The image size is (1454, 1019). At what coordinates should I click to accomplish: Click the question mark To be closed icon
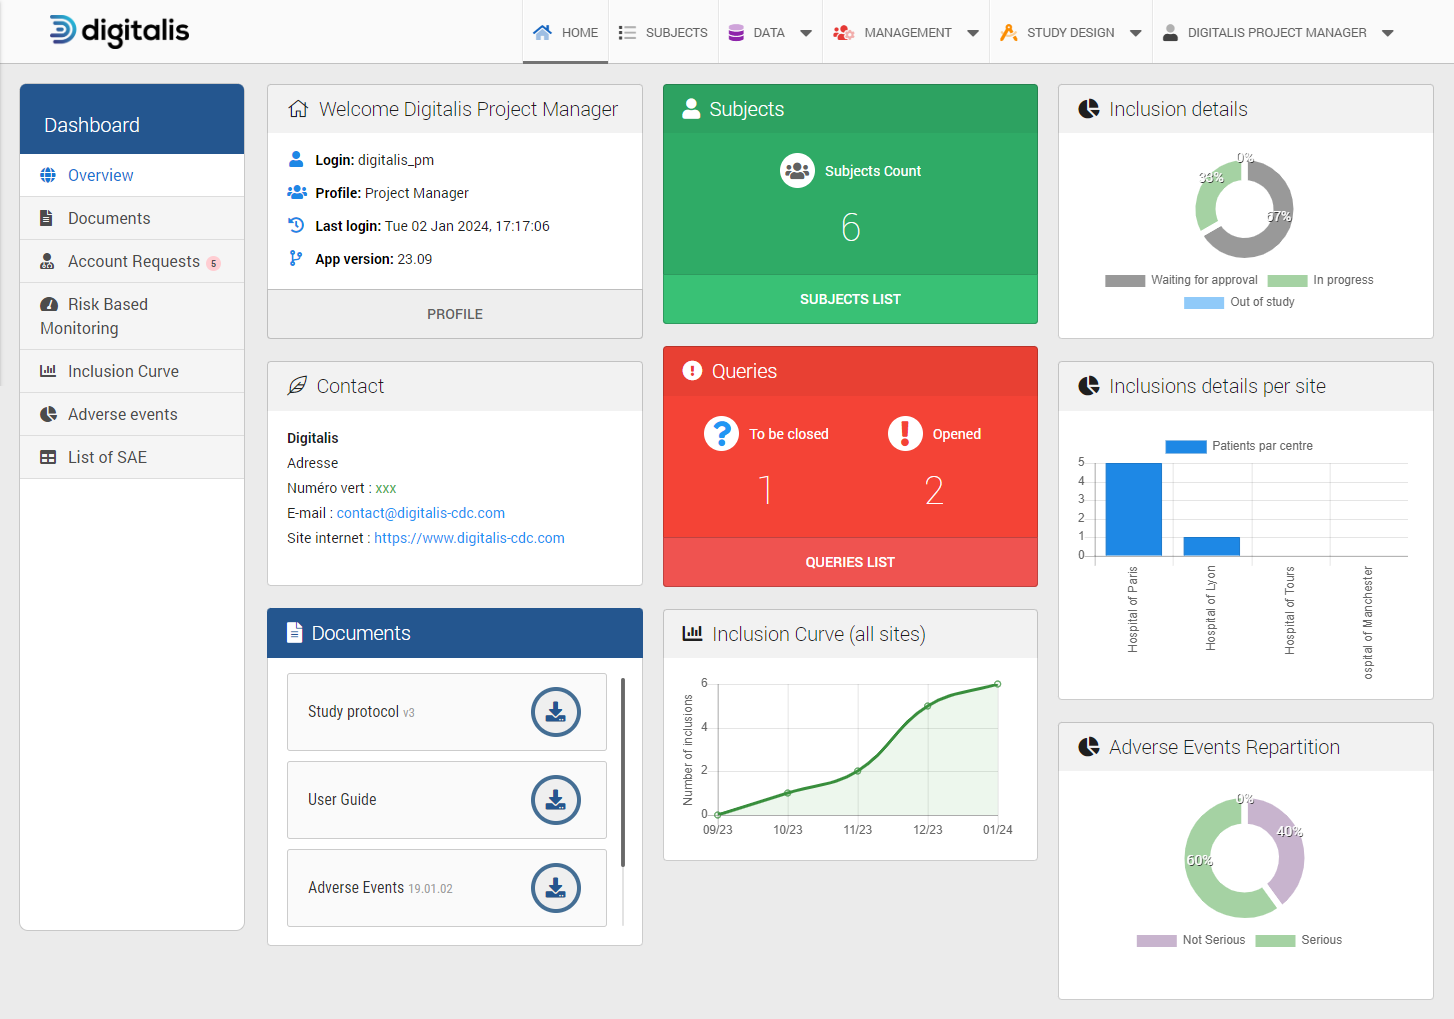(x=721, y=434)
